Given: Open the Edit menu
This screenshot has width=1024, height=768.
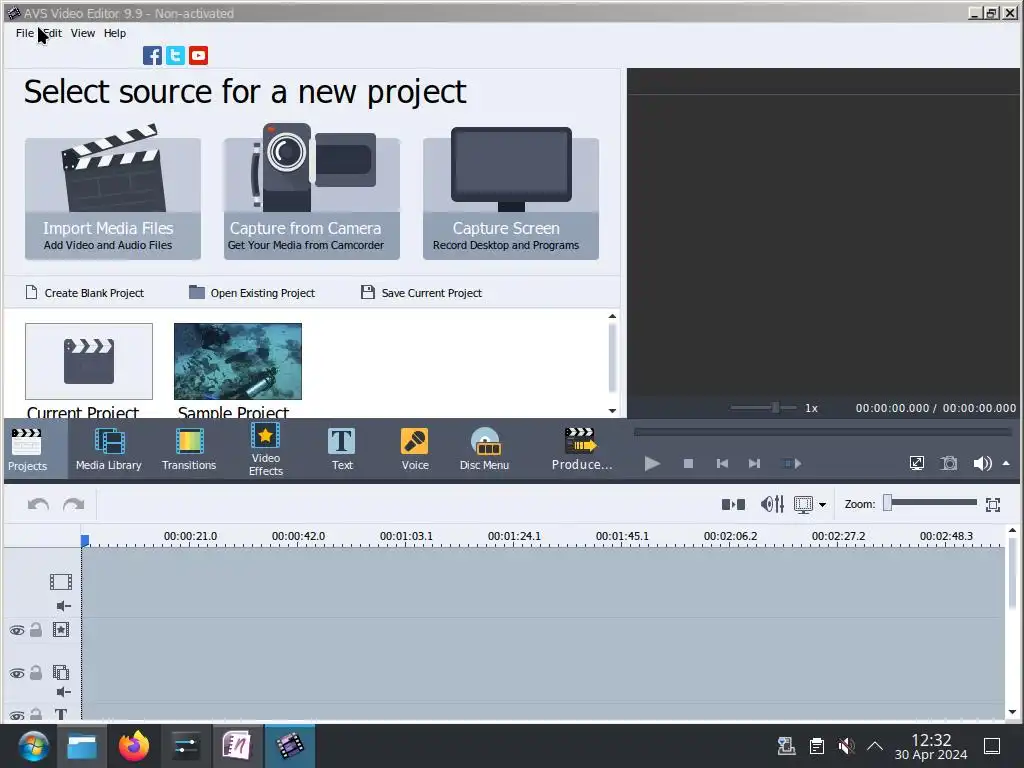Looking at the screenshot, I should point(52,33).
